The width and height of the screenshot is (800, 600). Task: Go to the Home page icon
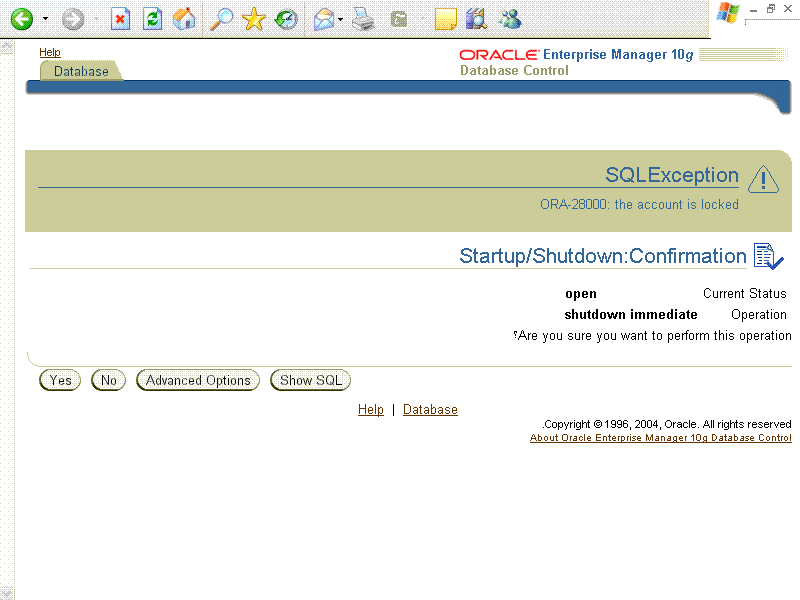184,19
